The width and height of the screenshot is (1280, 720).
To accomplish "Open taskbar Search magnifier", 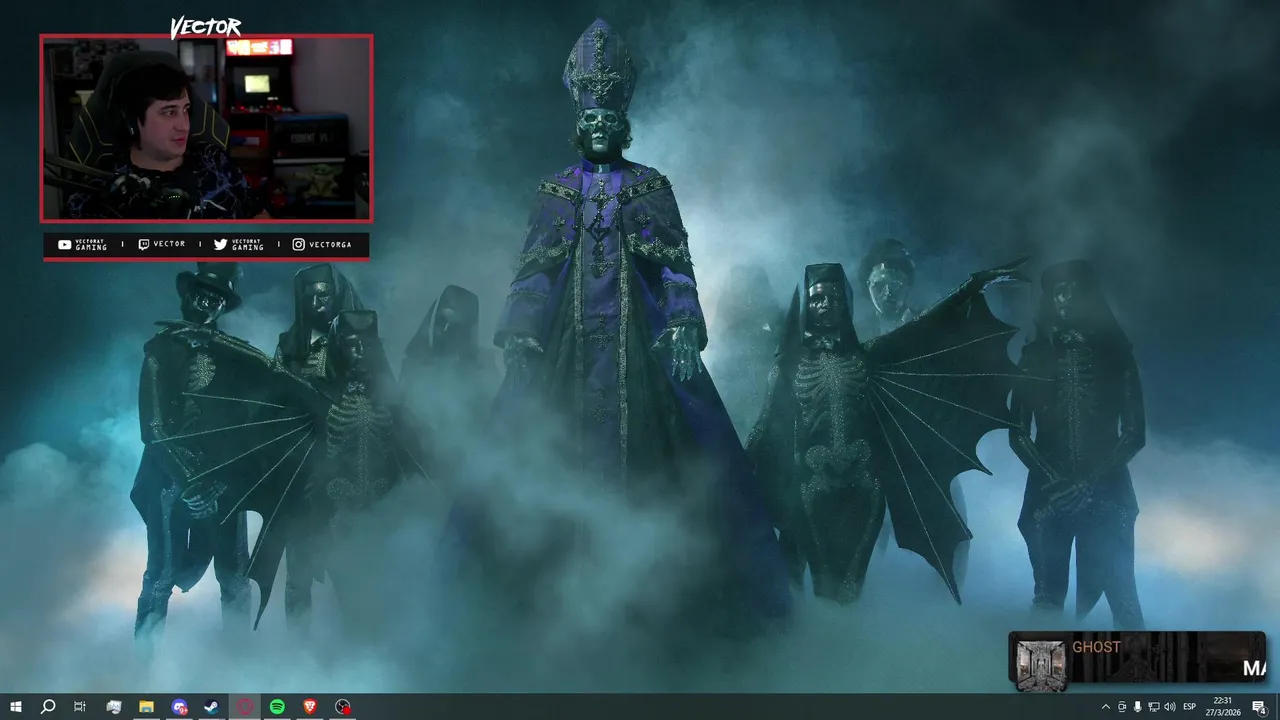I will pyautogui.click(x=47, y=707).
